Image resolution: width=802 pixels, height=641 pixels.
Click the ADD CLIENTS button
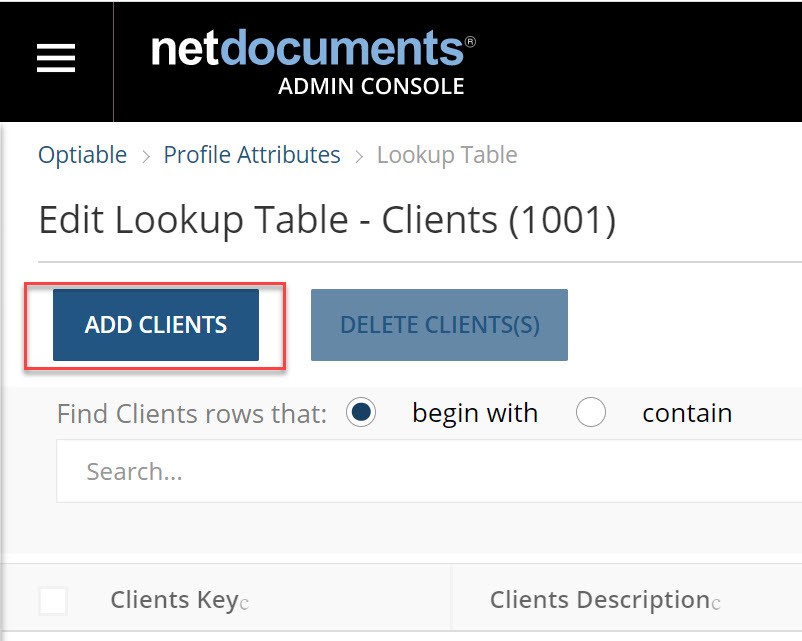pos(155,325)
